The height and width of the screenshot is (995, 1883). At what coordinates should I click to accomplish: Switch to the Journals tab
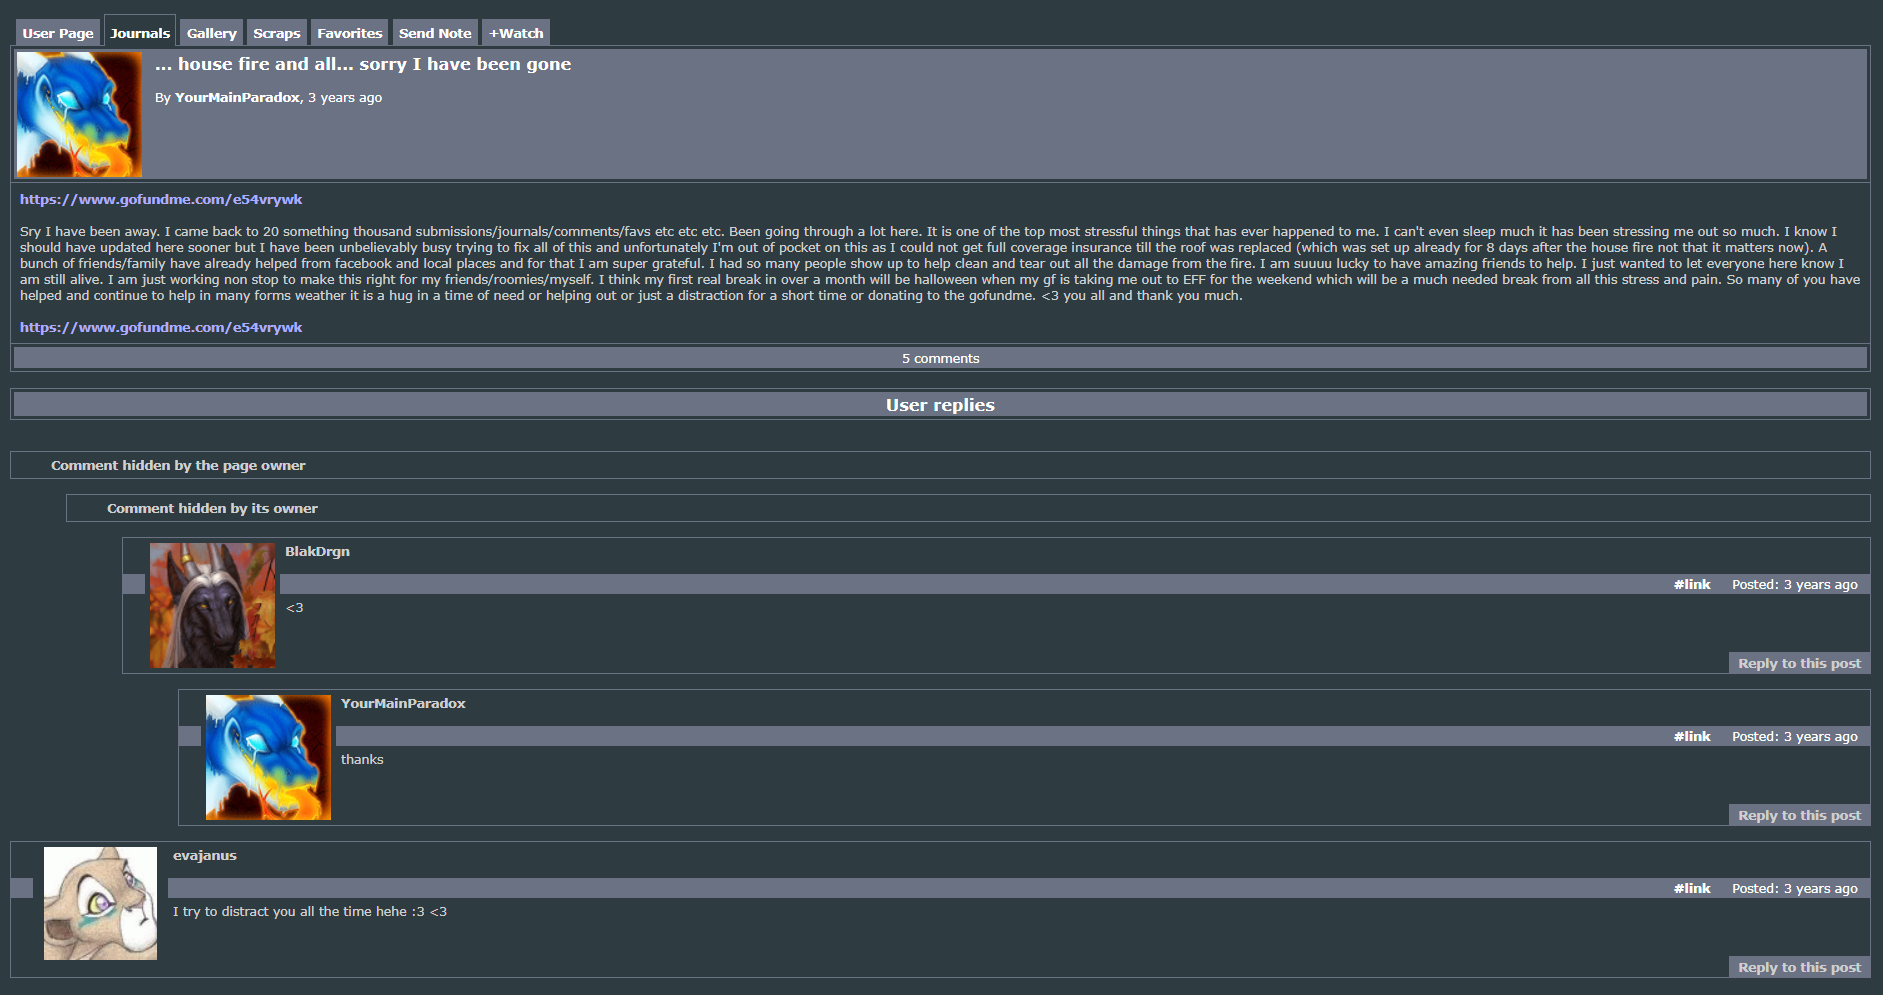coord(140,32)
